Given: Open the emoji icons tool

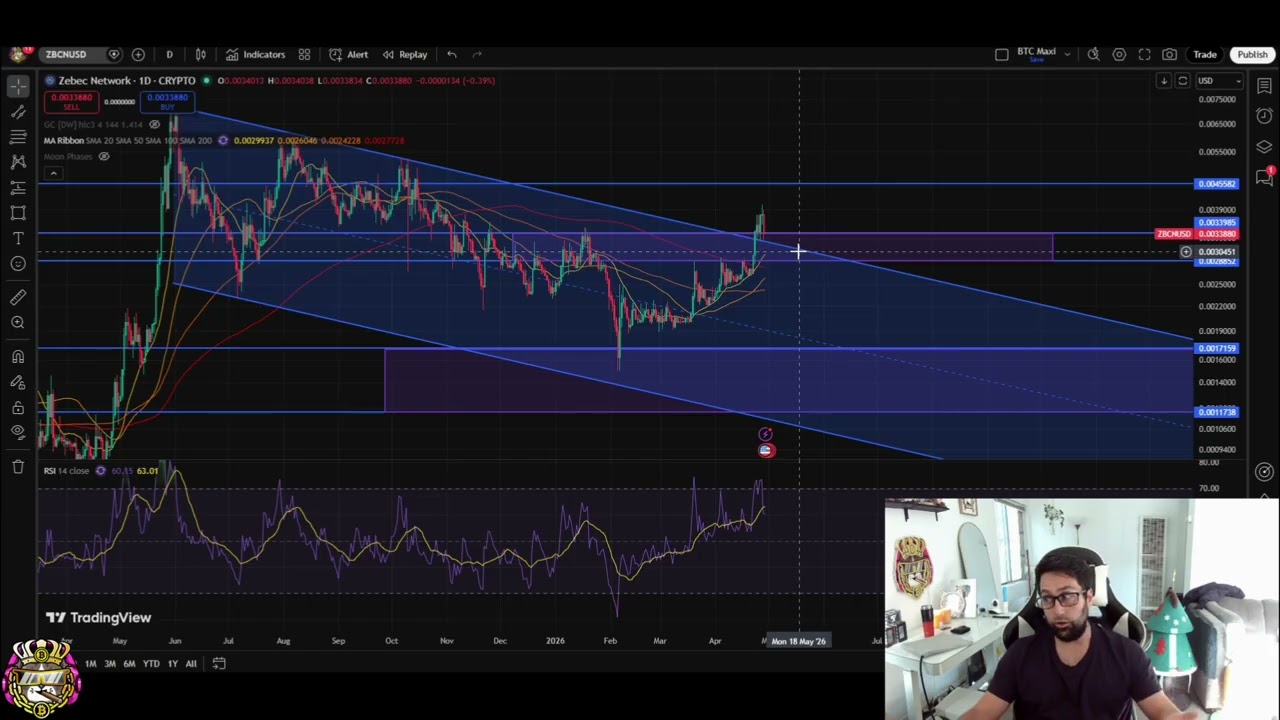Looking at the screenshot, I should (18, 263).
